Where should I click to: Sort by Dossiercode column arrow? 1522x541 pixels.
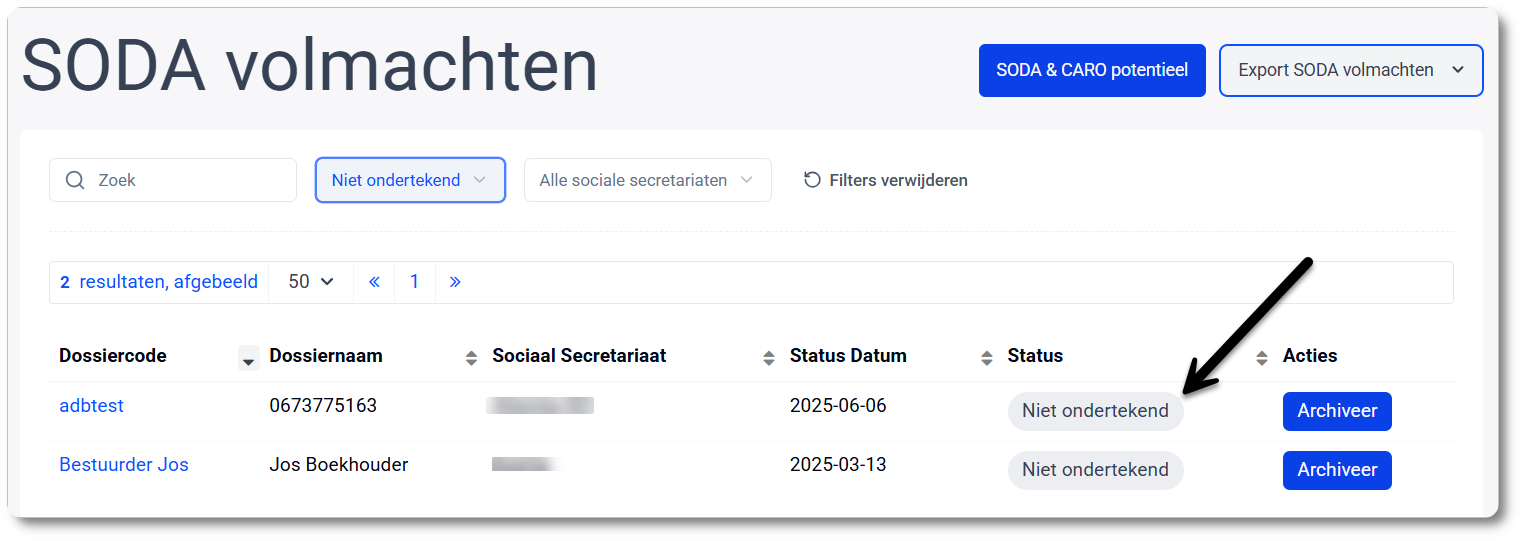click(x=248, y=358)
